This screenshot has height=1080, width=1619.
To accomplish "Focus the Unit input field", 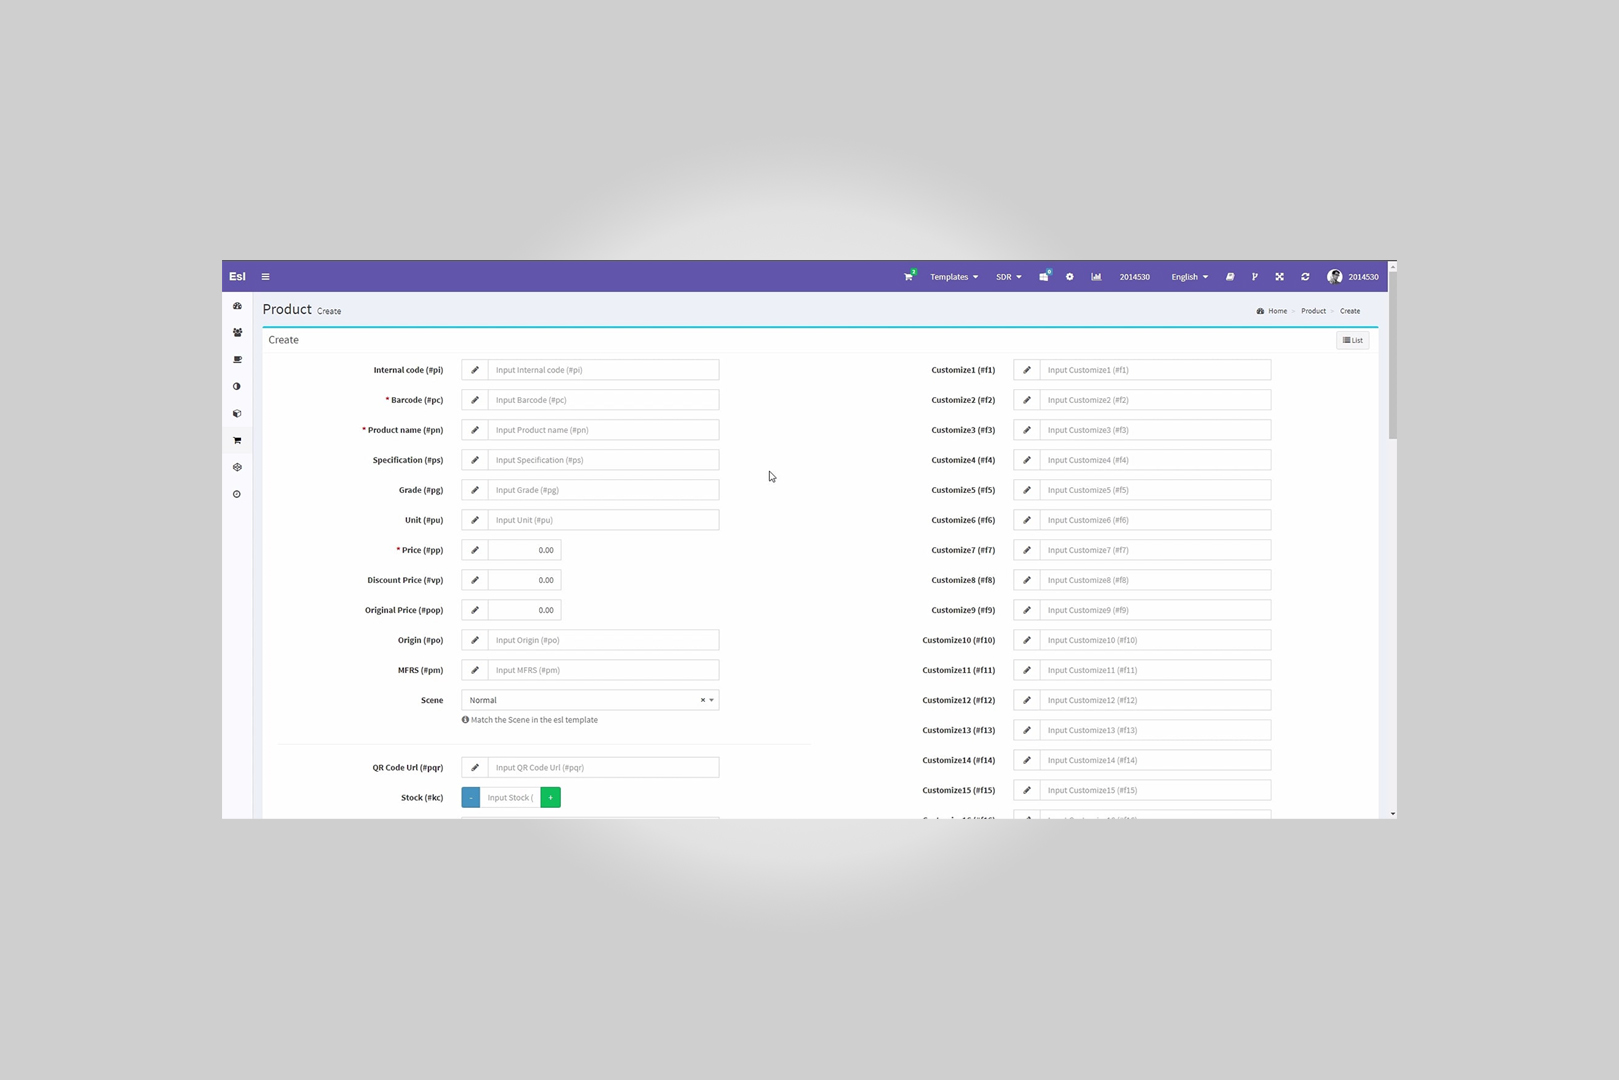I will point(603,520).
